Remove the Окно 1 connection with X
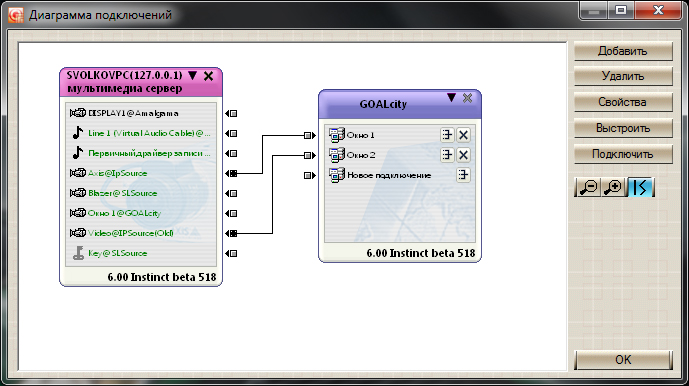Screen dimensions: 689x386 click(463, 135)
